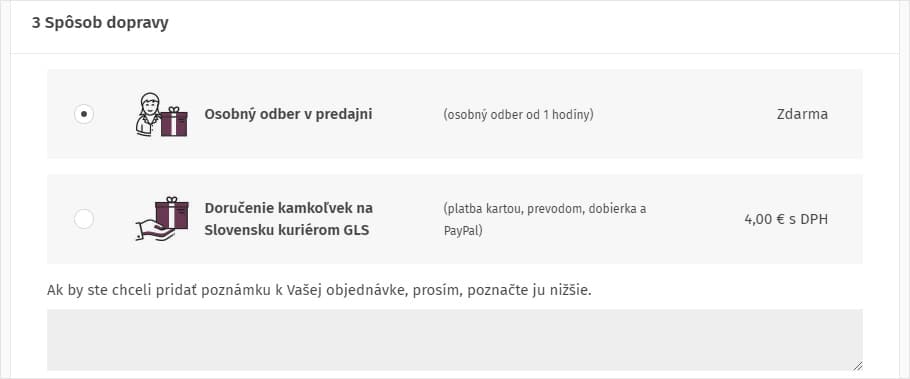This screenshot has height=379, width=910.
Task: Click the Osobný odber v predajni label
Action: point(288,114)
